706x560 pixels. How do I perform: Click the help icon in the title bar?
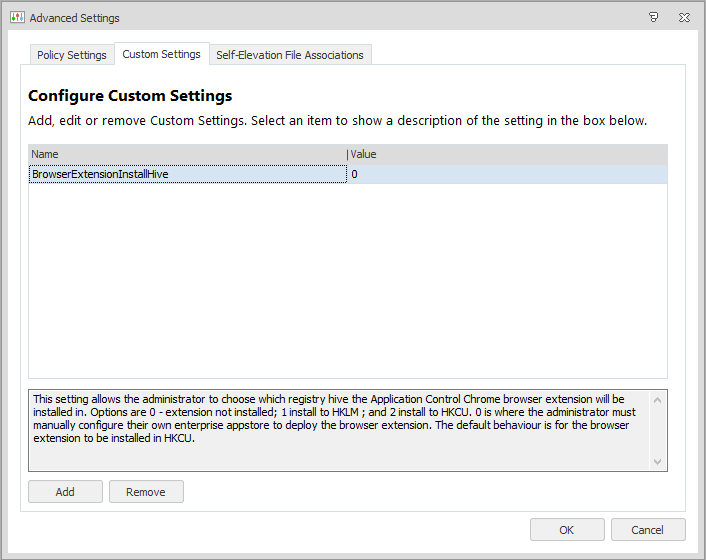click(653, 18)
